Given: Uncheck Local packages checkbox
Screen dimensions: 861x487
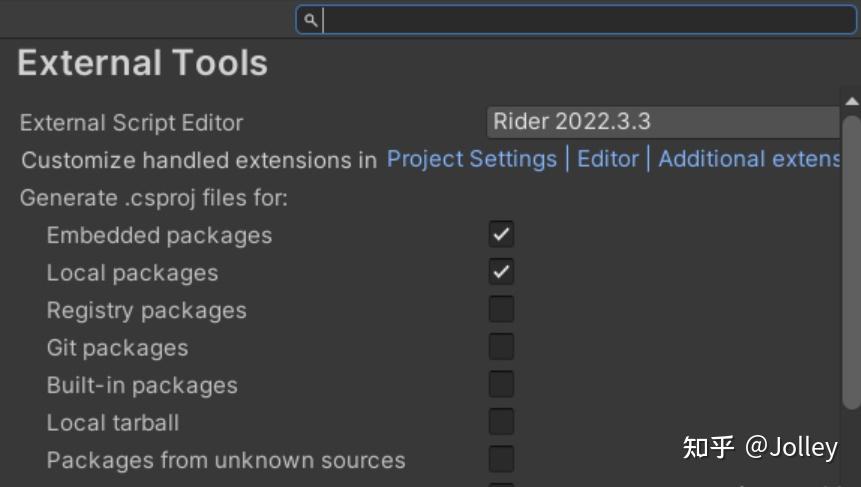Looking at the screenshot, I should [501, 272].
